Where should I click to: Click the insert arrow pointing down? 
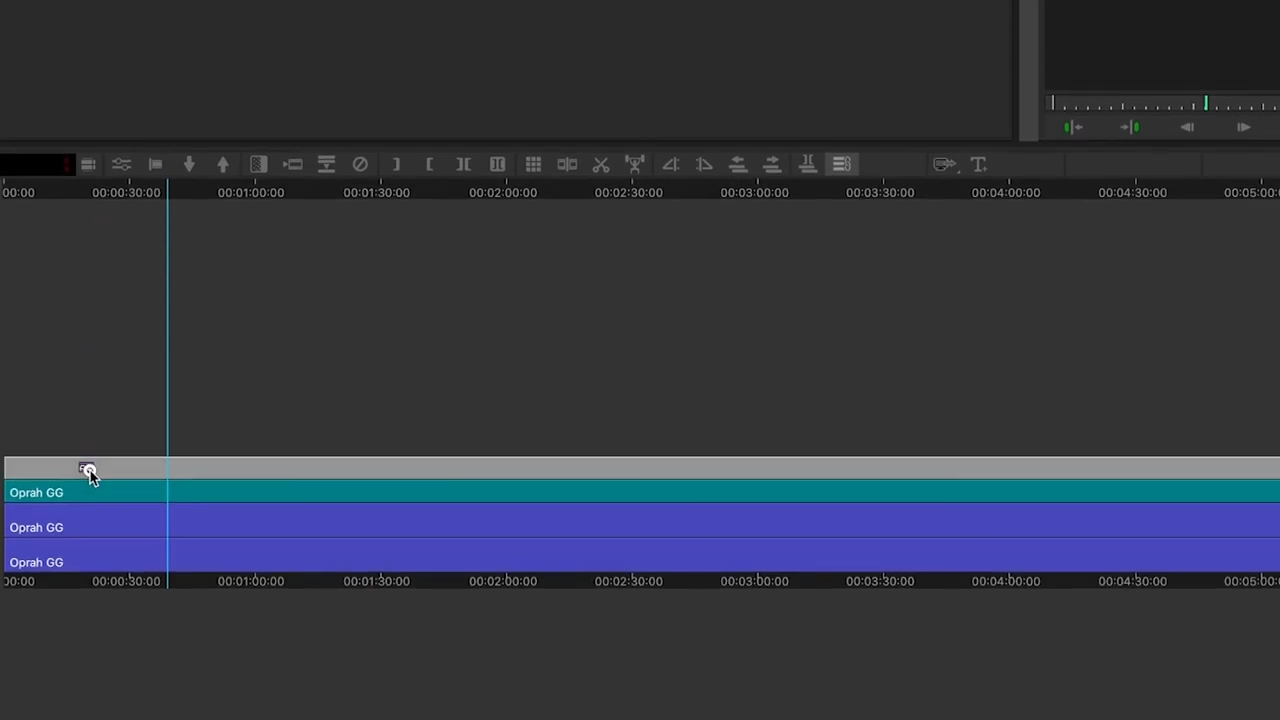point(189,164)
